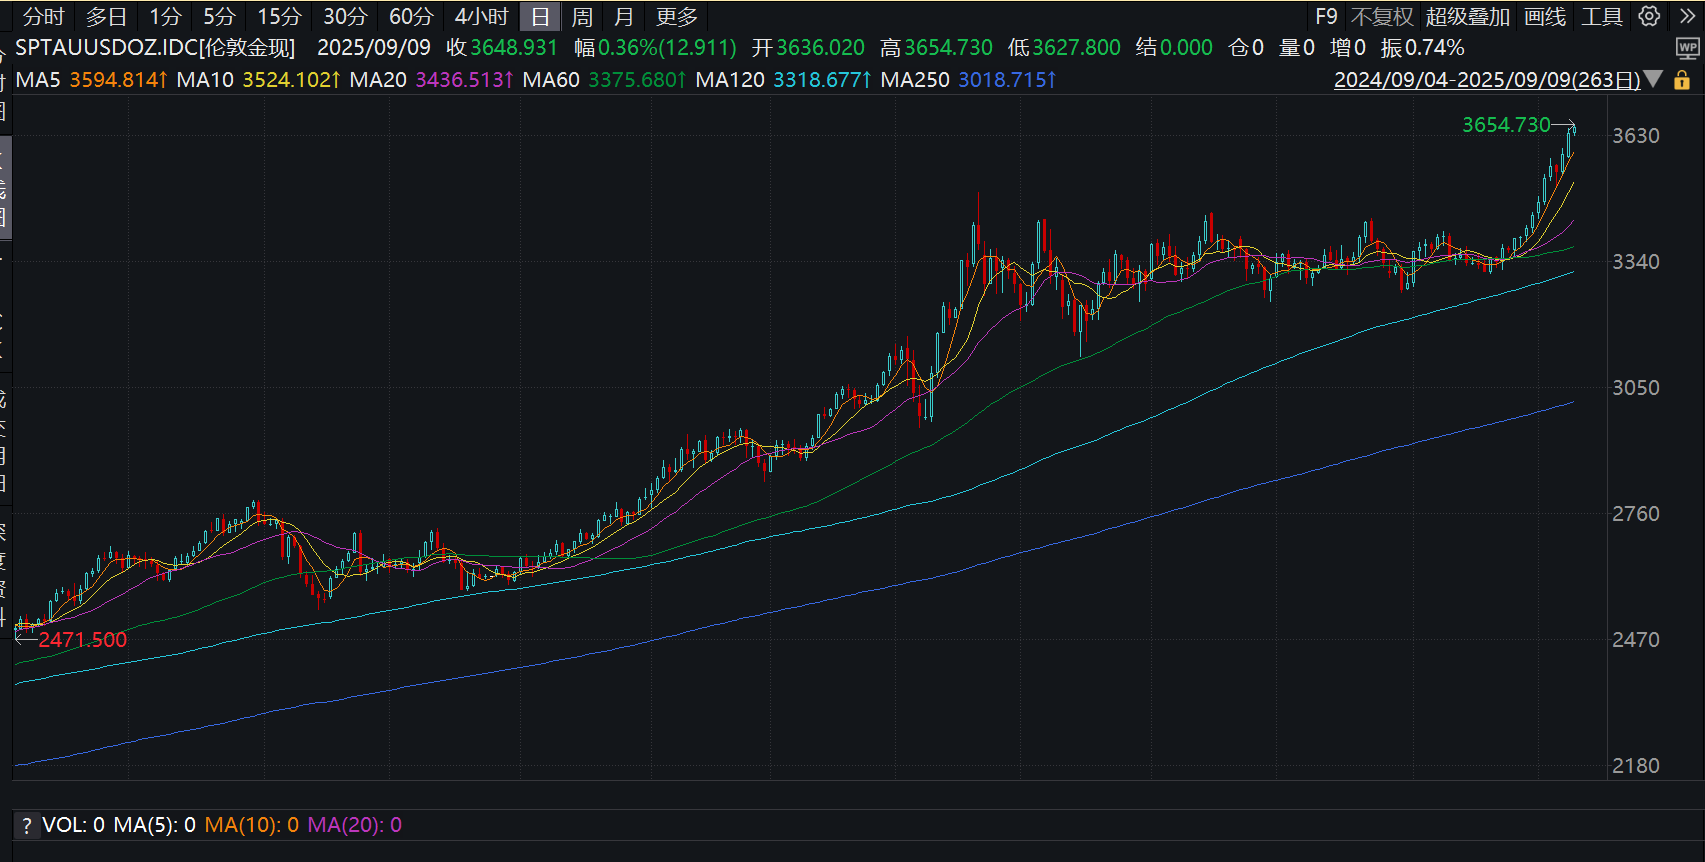
Task: Click the 2471.500 low price marker
Action: (x=83, y=640)
